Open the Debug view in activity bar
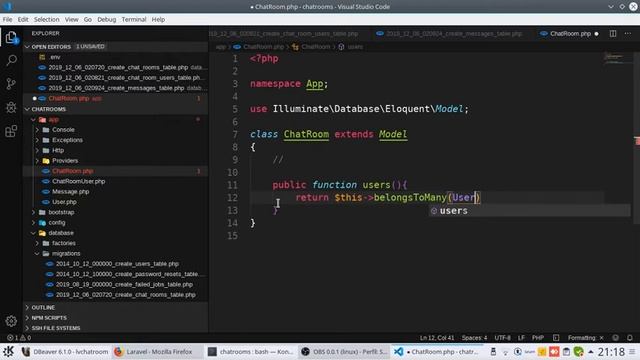This screenshot has width=640, height=360. pyautogui.click(x=11, y=107)
